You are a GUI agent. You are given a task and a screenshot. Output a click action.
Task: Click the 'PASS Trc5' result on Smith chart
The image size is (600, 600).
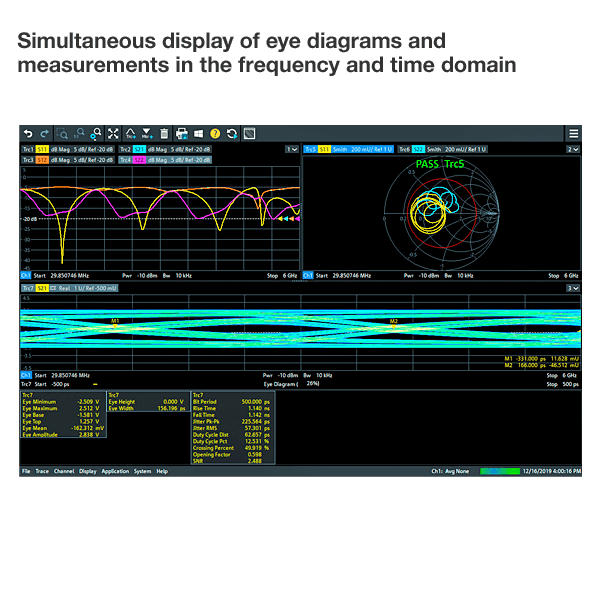[440, 164]
